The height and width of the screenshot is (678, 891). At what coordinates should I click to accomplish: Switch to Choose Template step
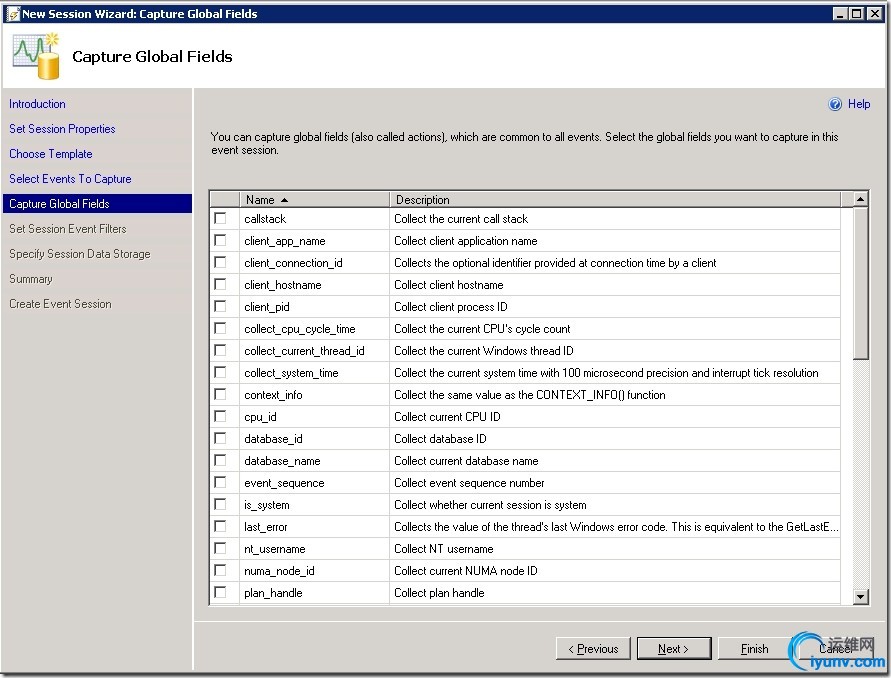coord(51,154)
